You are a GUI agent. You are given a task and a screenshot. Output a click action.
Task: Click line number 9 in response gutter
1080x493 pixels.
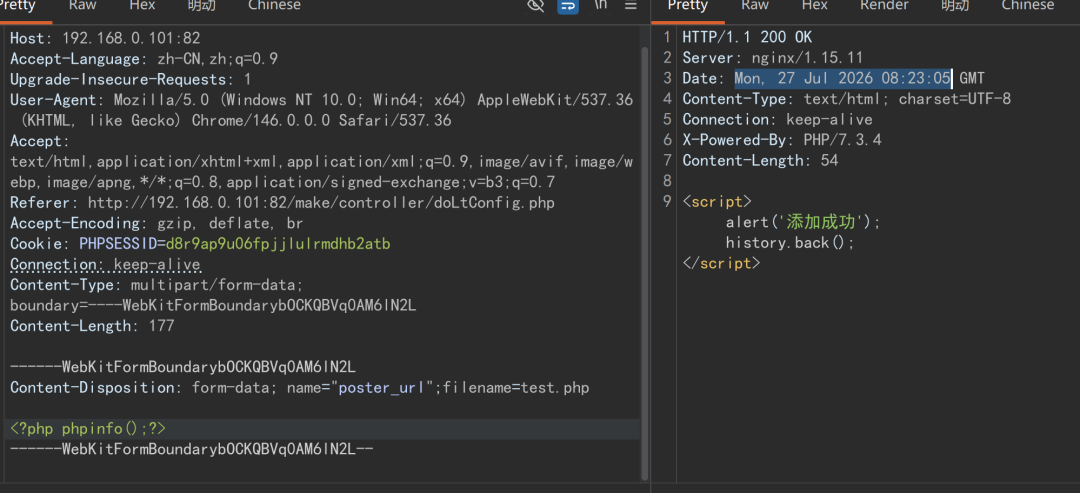point(667,202)
